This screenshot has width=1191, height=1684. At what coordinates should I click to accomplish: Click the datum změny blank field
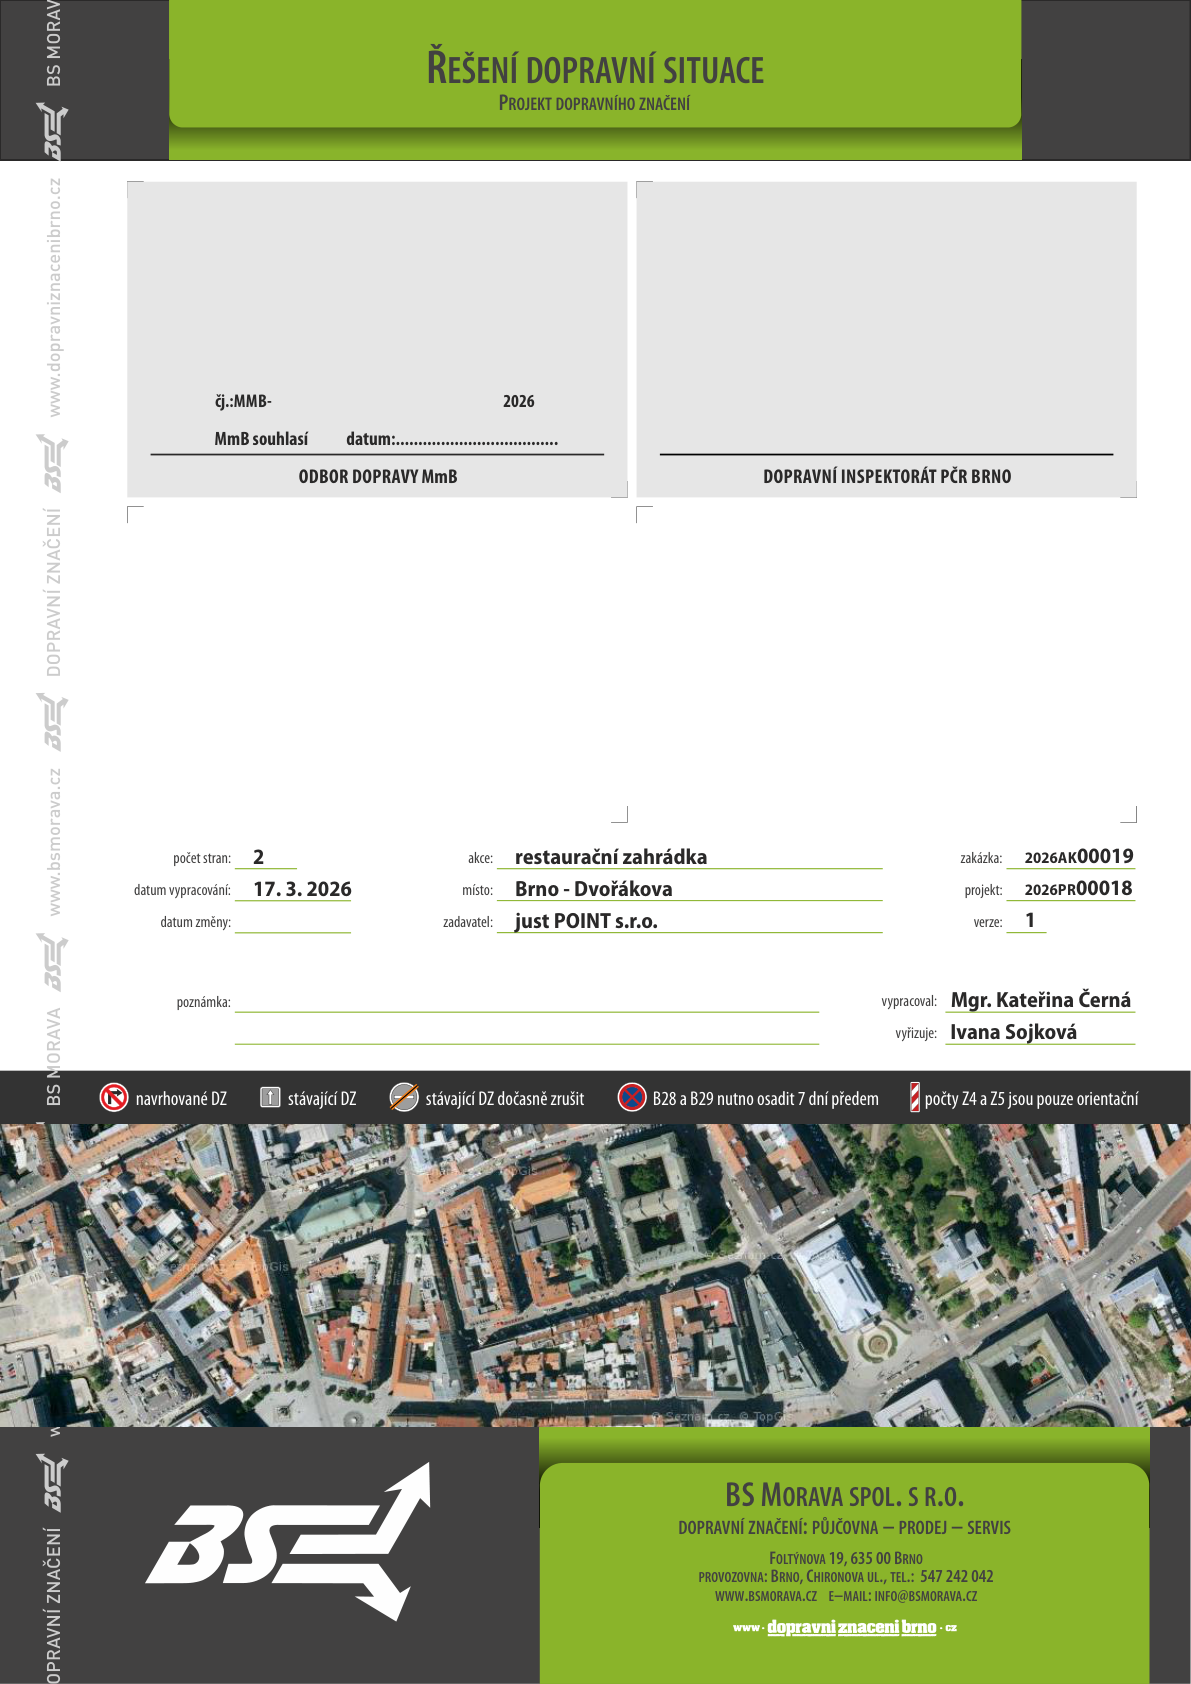tap(293, 921)
